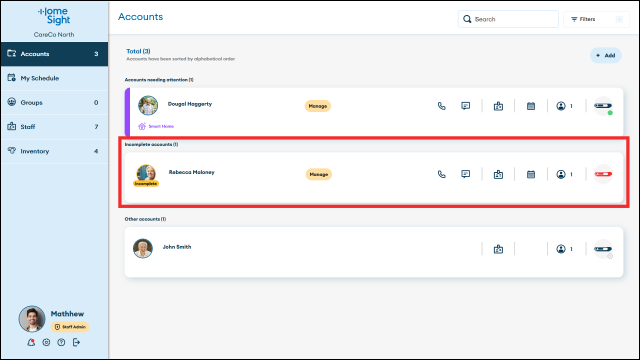Click Rebecca Maloney's red device icon
This screenshot has width=640, height=360.
point(603,174)
